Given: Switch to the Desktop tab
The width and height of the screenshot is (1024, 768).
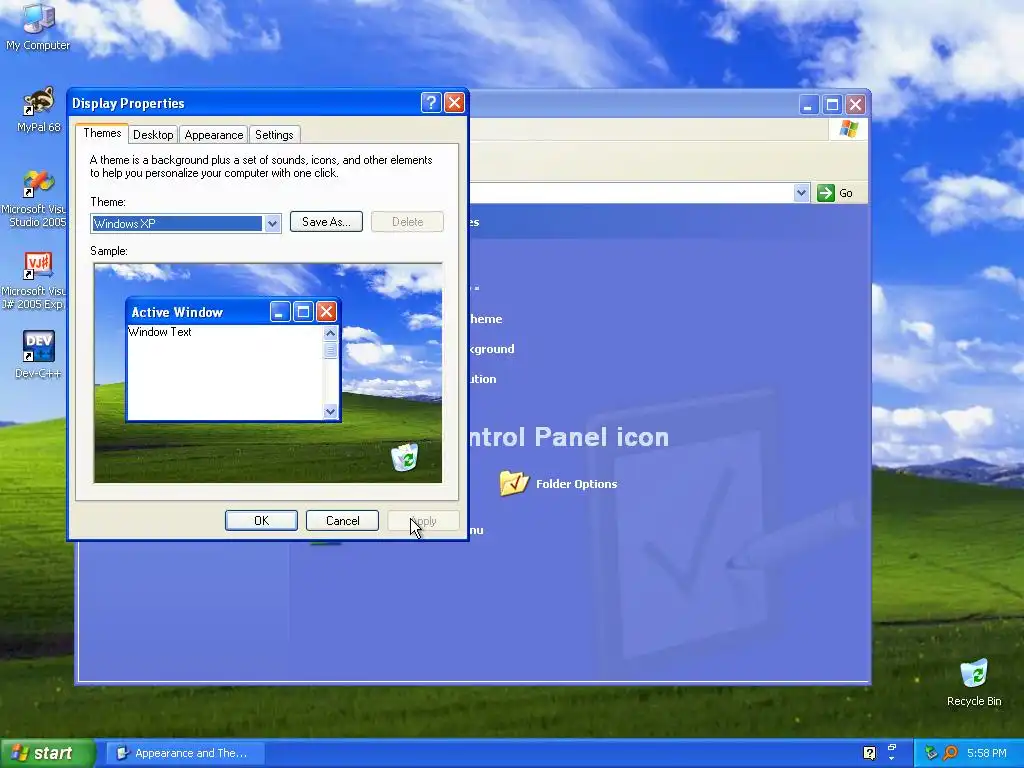Looking at the screenshot, I should 153,135.
